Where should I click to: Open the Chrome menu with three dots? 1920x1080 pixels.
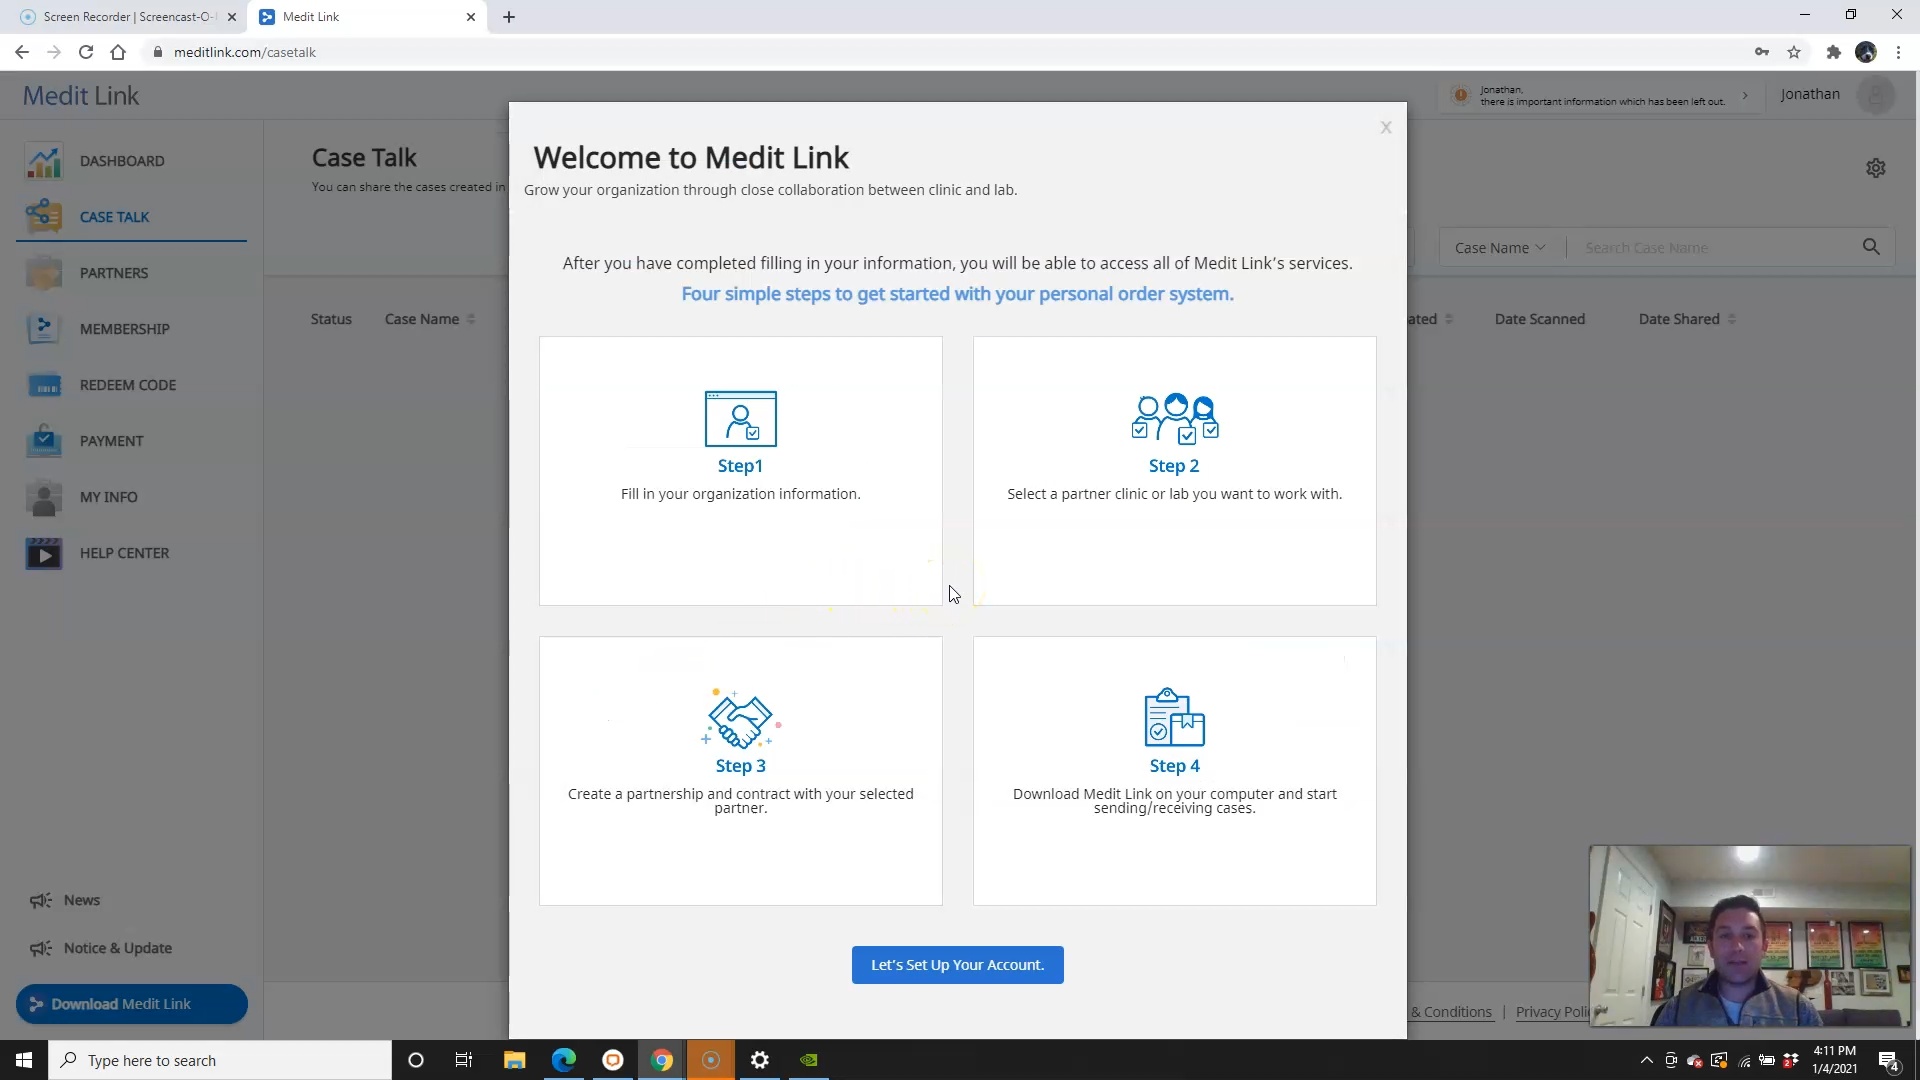click(x=1899, y=52)
